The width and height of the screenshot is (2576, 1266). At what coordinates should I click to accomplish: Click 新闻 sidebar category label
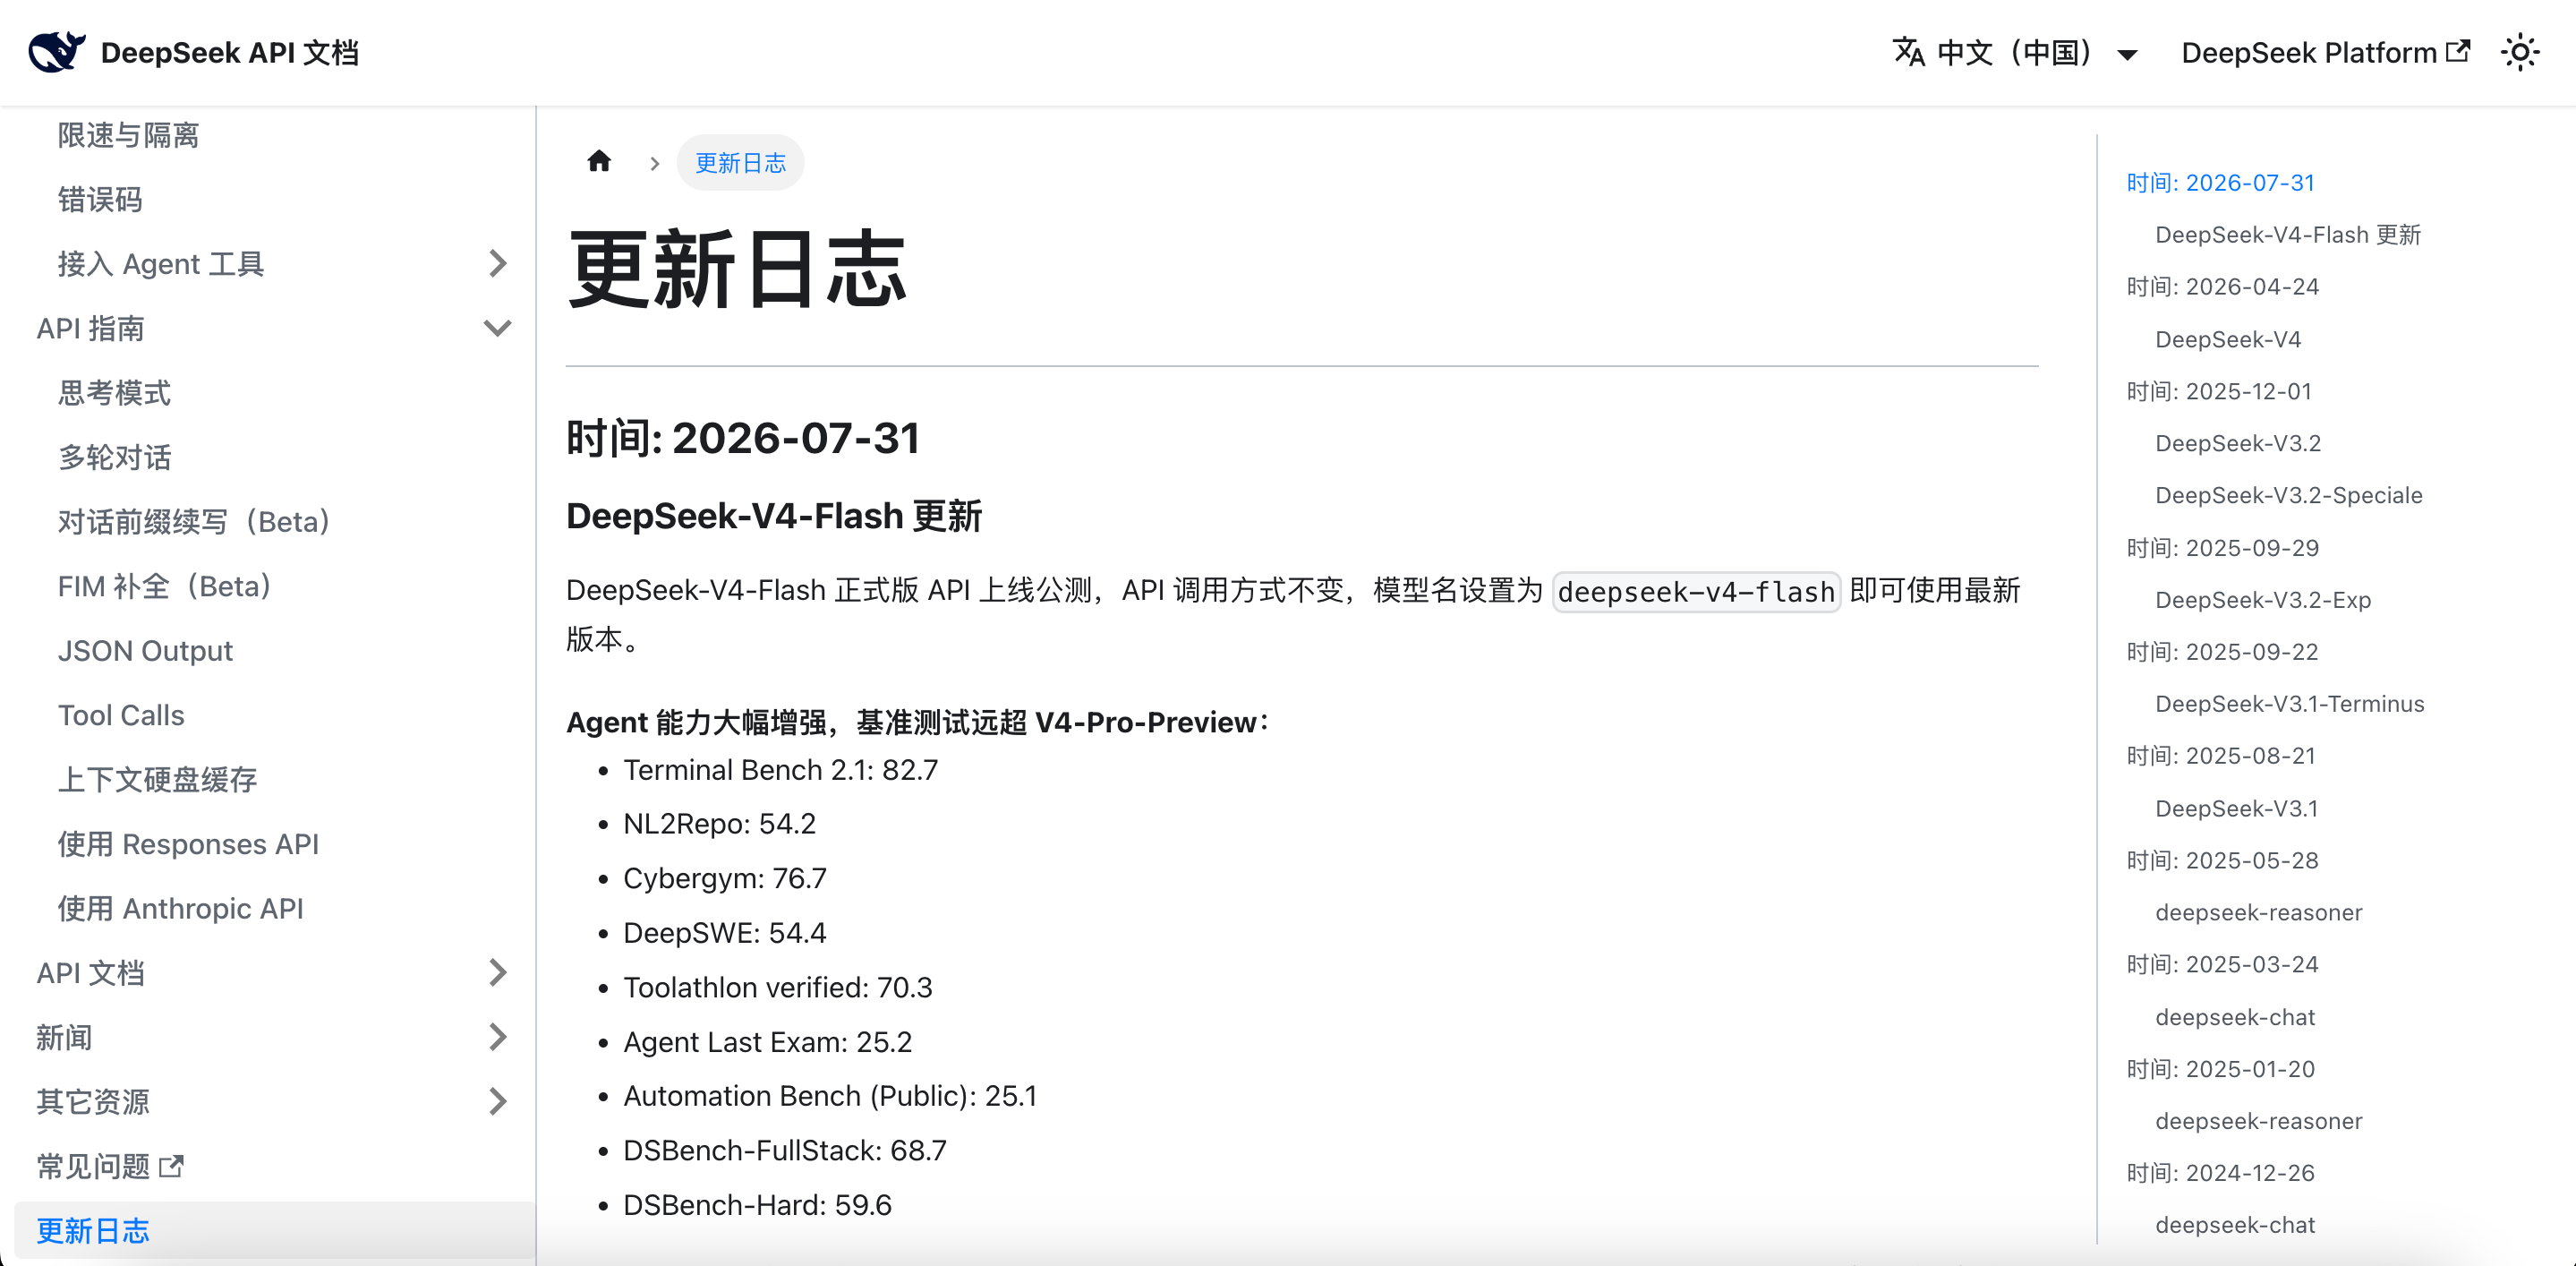(x=64, y=1037)
